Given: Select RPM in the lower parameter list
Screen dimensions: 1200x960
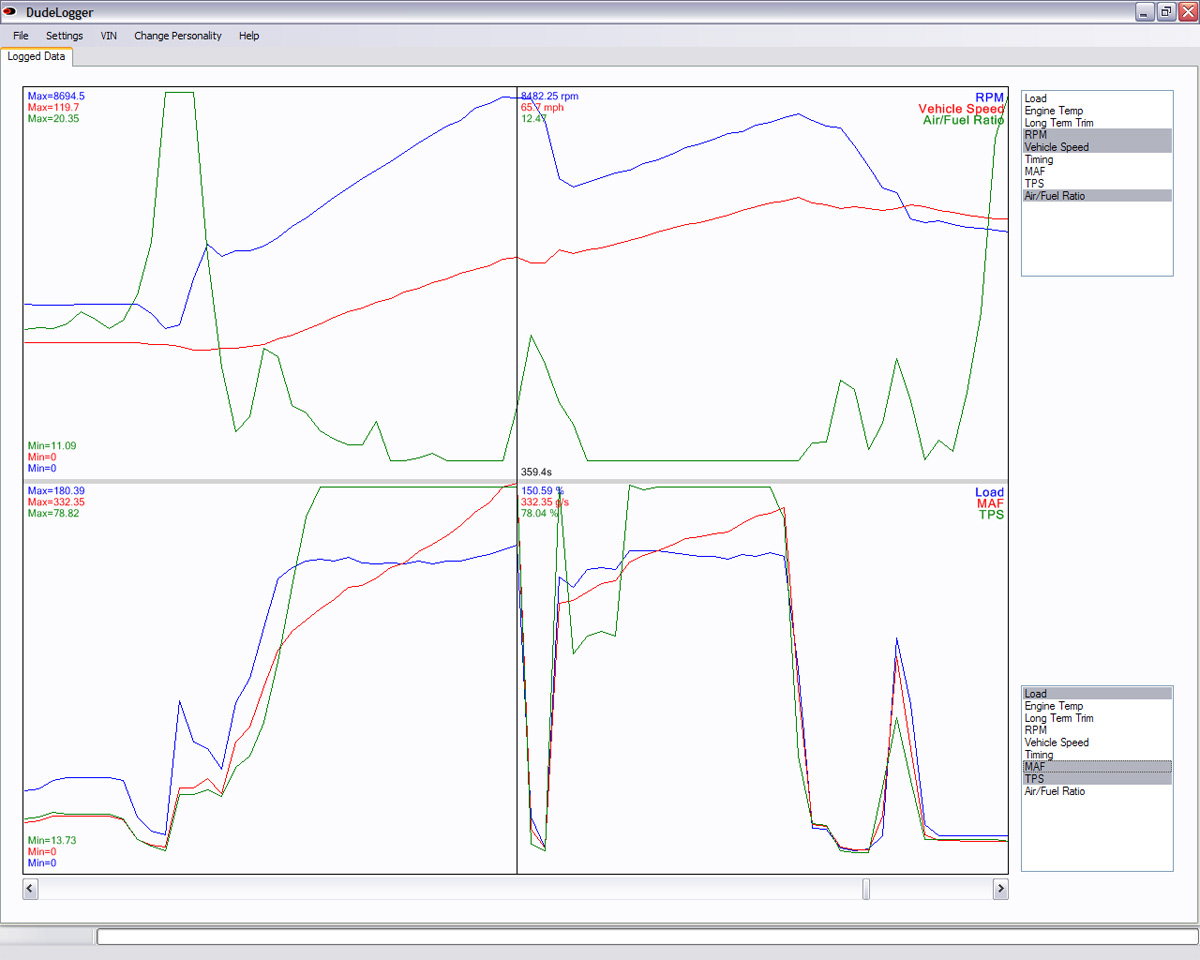Looking at the screenshot, I should 1097,730.
